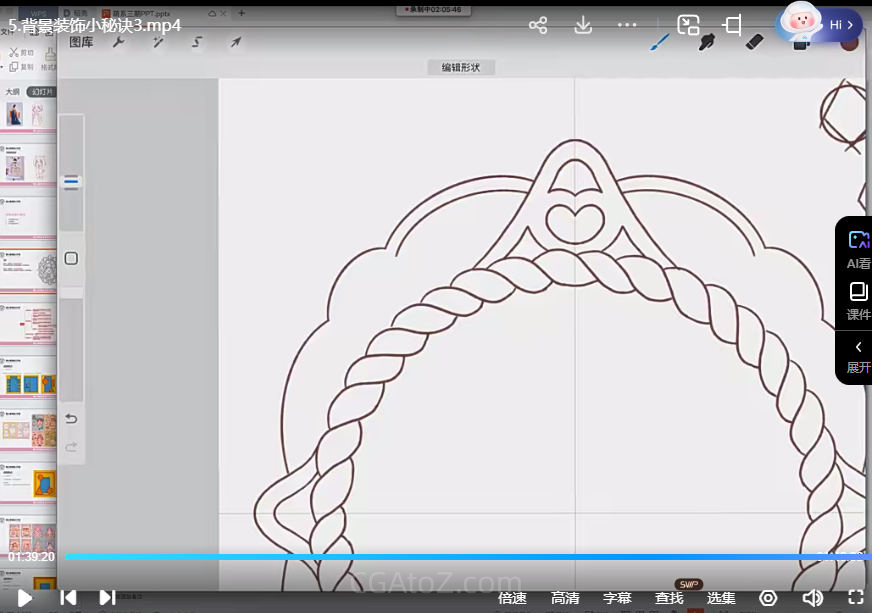Image resolution: width=872 pixels, height=613 pixels.
Task: Open the three-dot more options menu
Action: coord(627,25)
